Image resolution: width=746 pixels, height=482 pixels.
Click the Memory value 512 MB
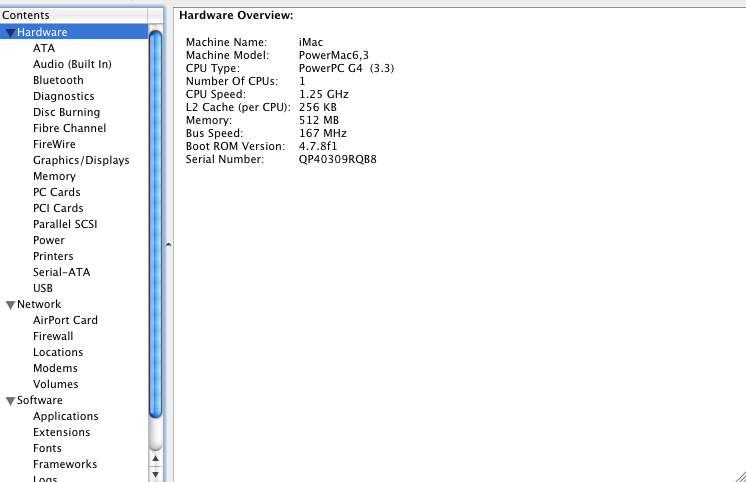pyautogui.click(x=319, y=120)
